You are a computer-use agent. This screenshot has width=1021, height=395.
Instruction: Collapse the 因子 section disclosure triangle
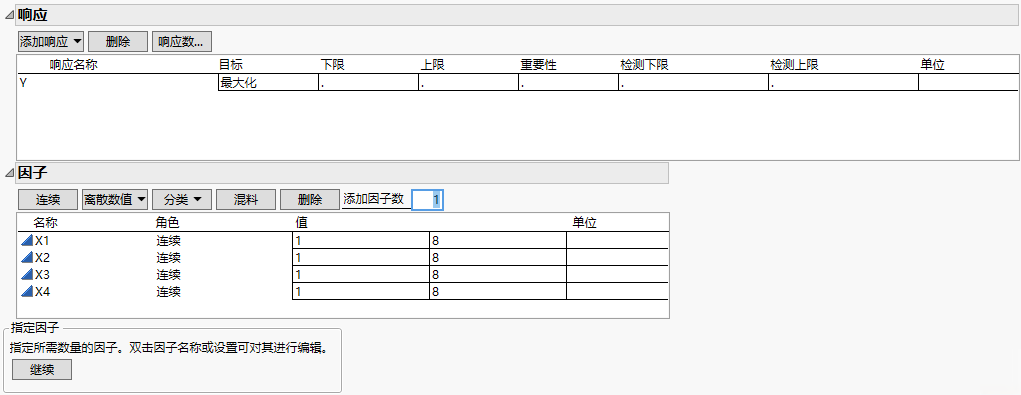coord(8,172)
